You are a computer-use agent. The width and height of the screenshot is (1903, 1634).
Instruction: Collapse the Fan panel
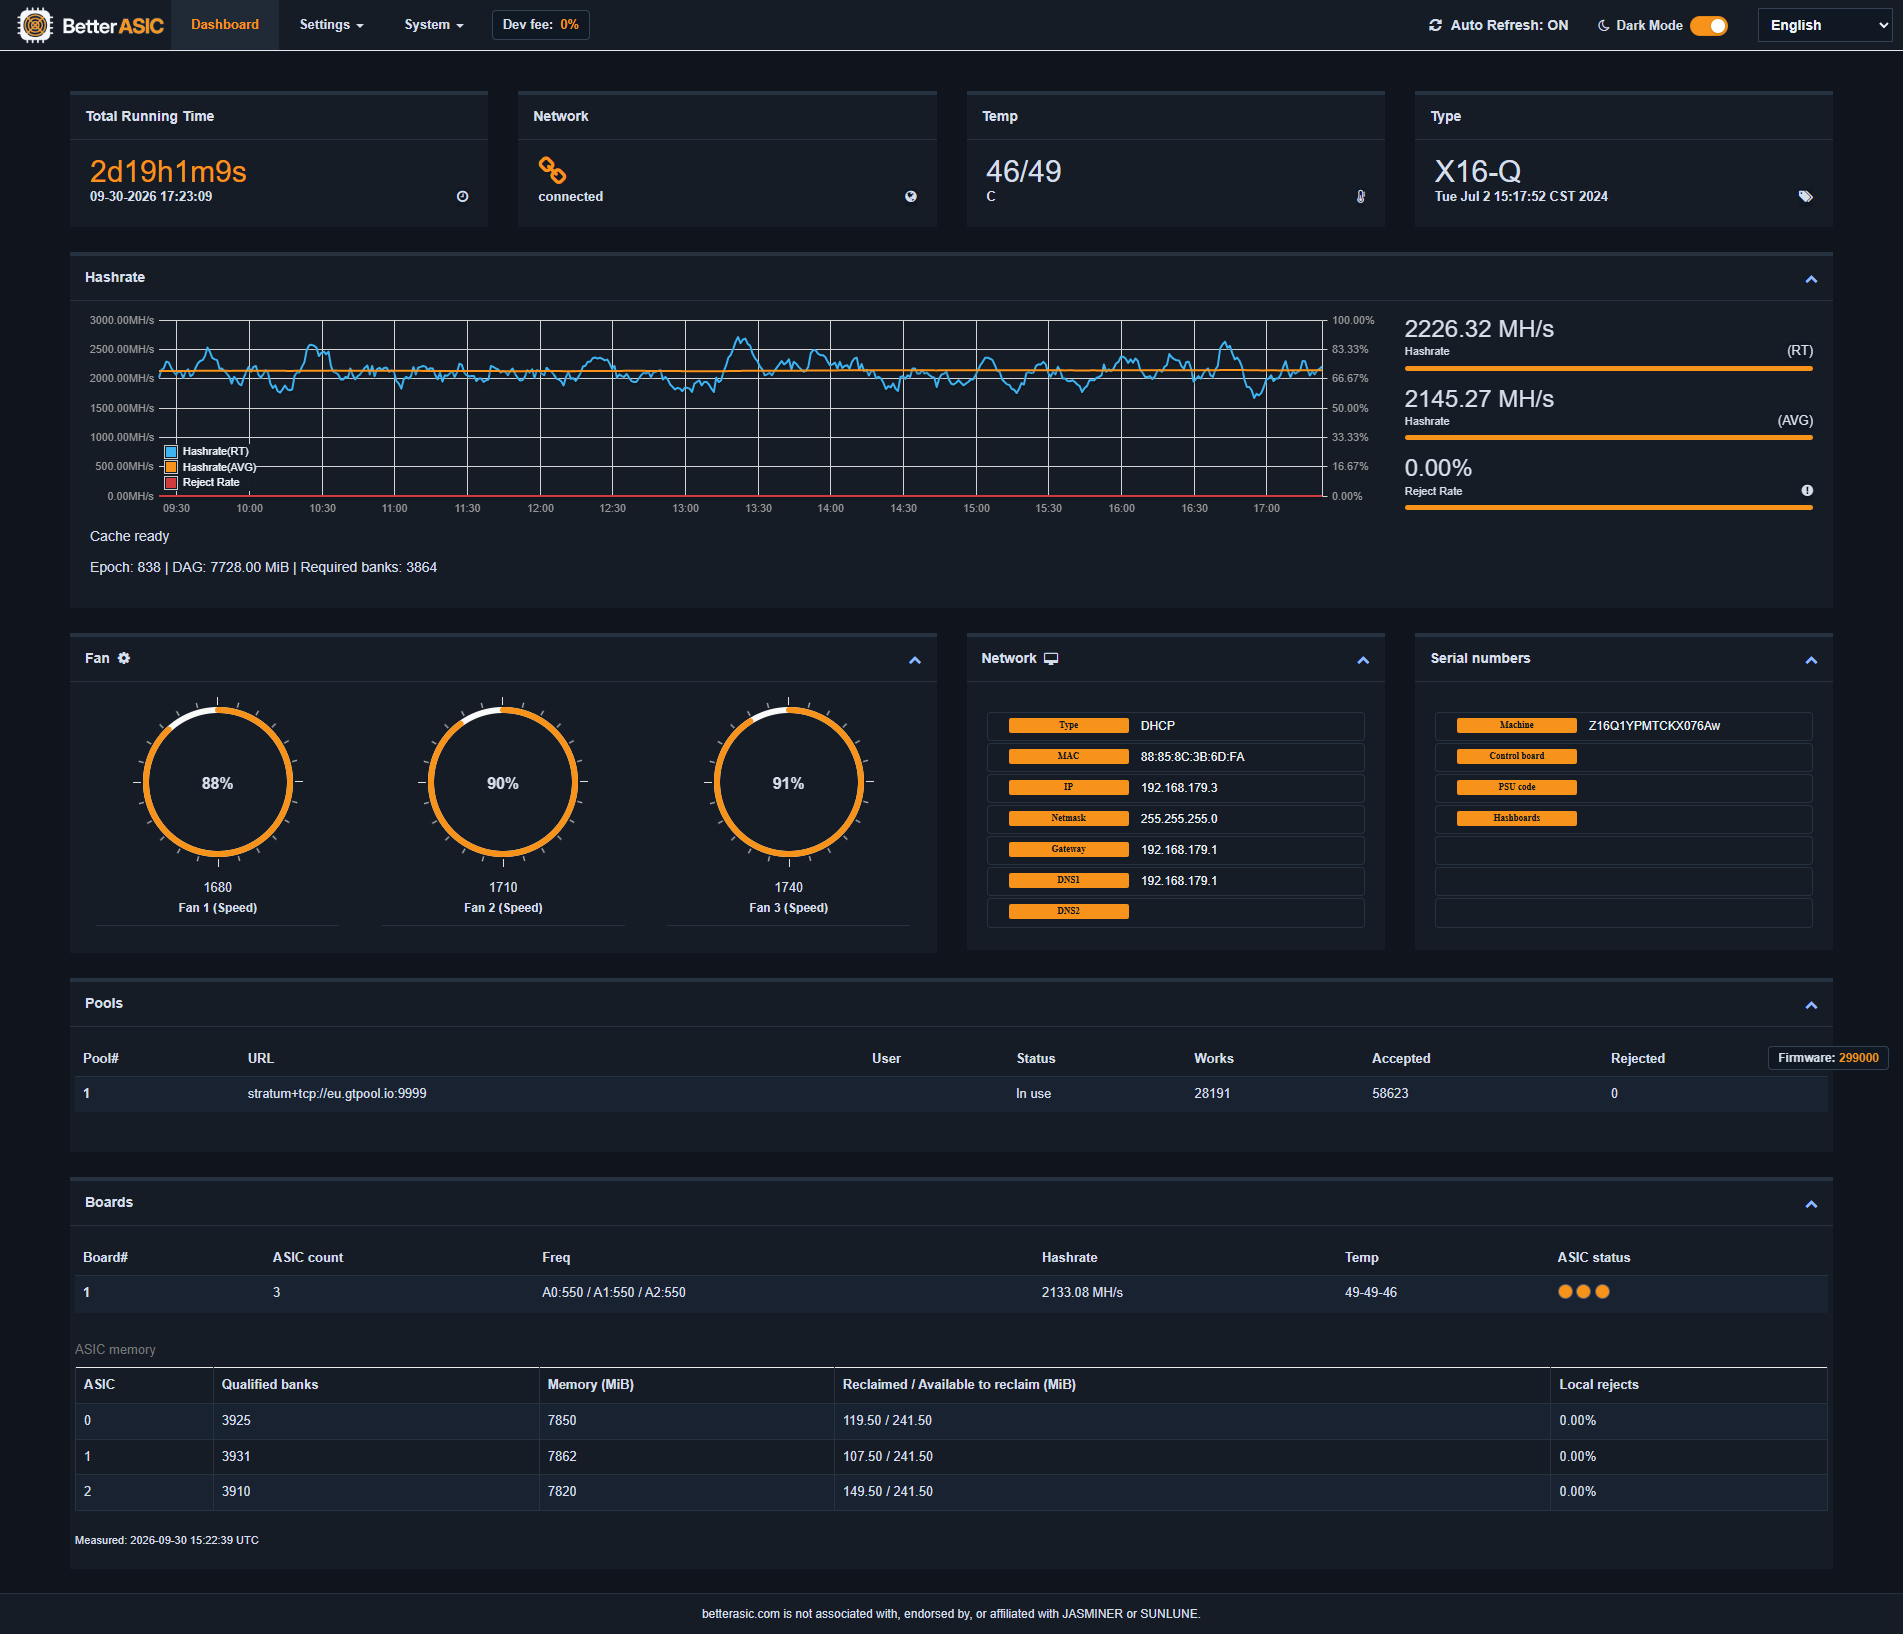click(915, 660)
